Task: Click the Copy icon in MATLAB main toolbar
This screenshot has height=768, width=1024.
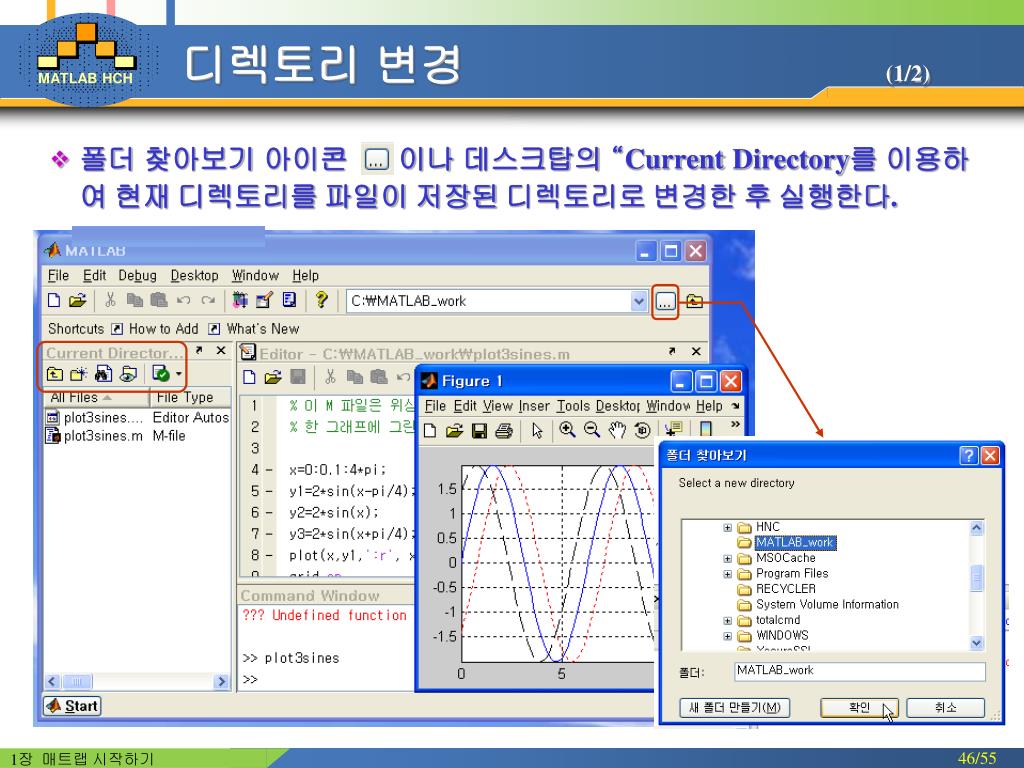Action: (x=135, y=300)
